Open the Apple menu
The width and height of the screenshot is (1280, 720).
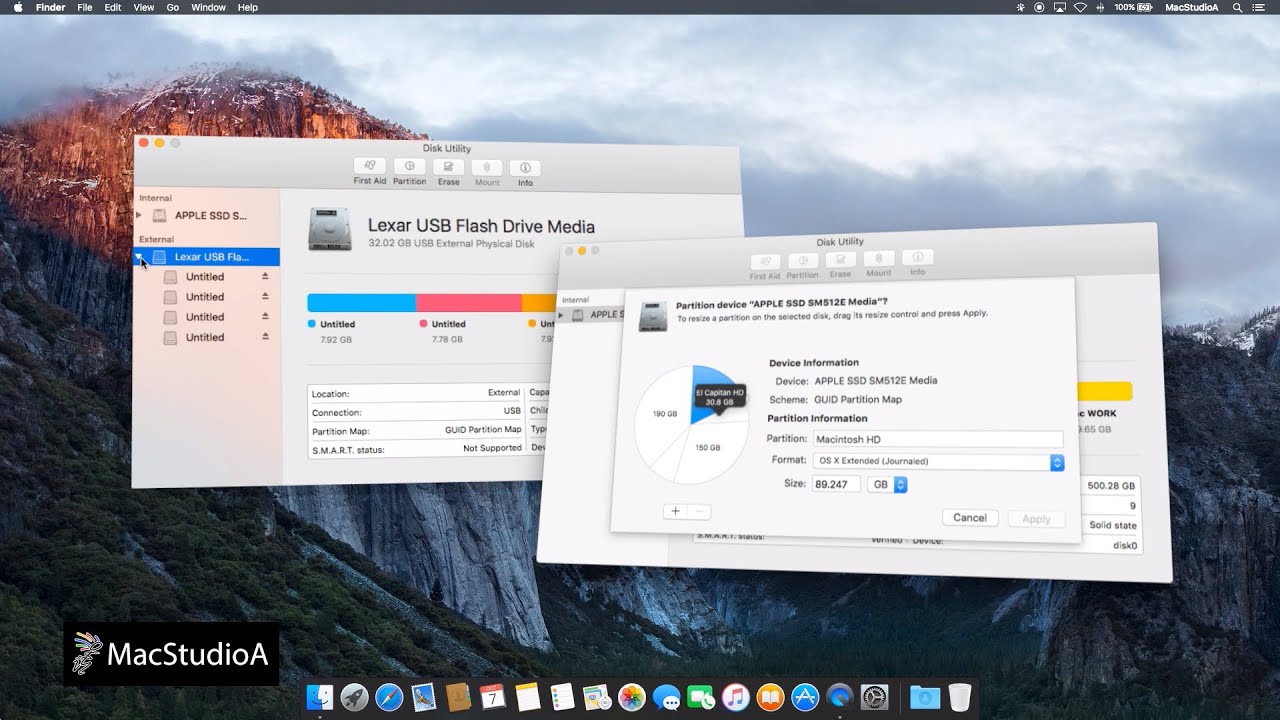17,7
